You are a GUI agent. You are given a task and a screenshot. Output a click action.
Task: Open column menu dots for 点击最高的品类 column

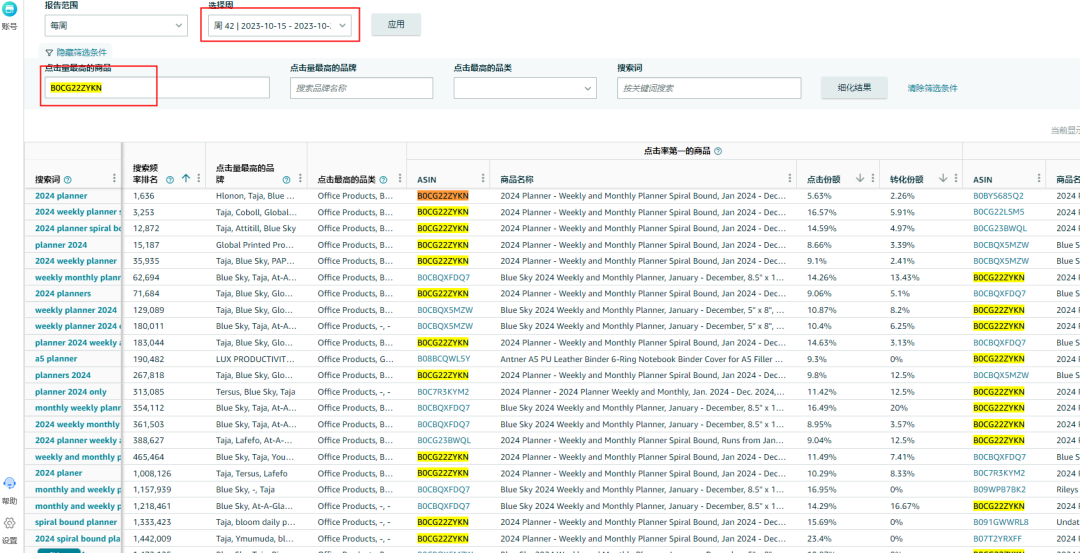point(400,178)
